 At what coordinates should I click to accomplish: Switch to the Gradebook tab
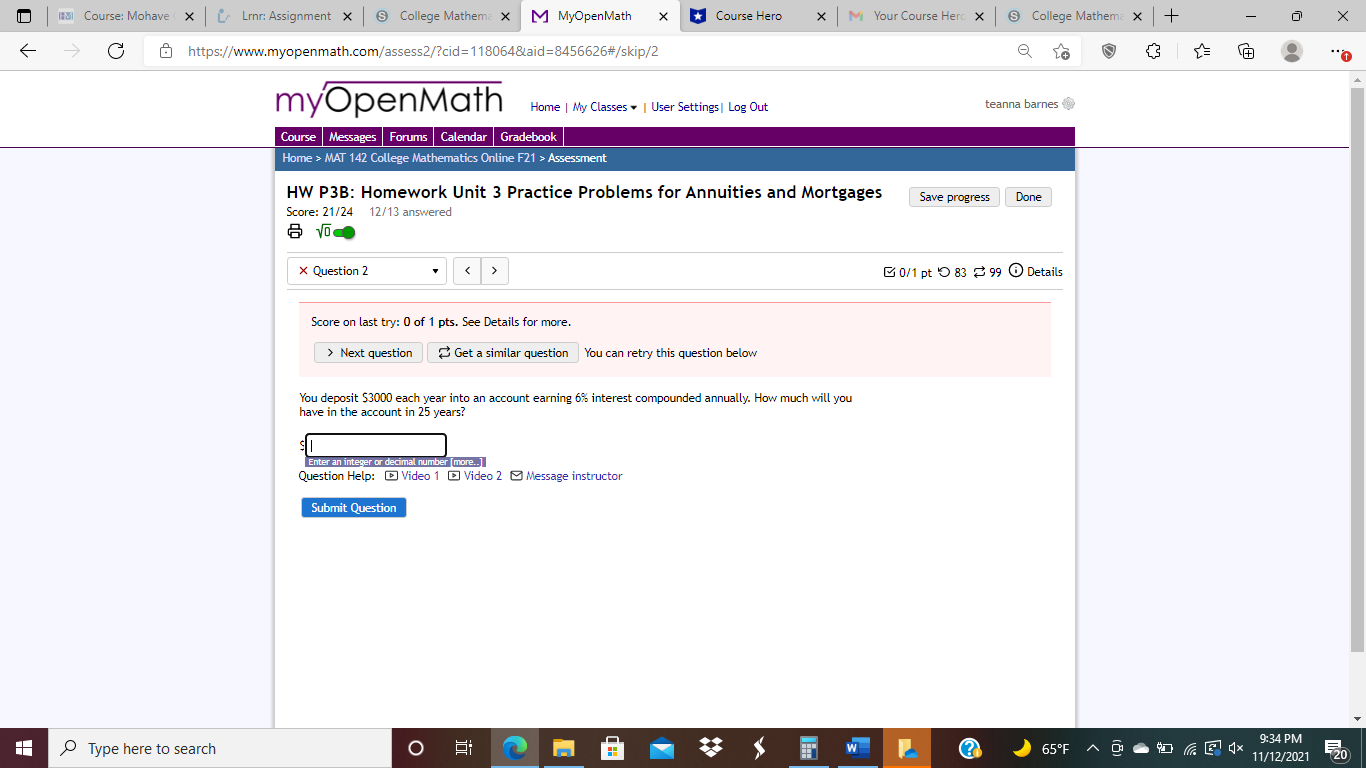(528, 136)
